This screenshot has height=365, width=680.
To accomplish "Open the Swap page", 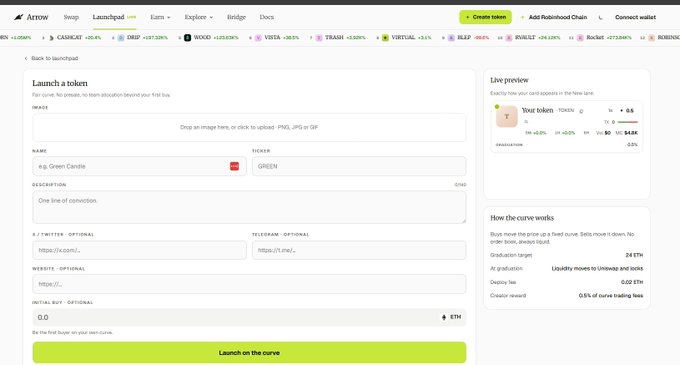I will [71, 17].
